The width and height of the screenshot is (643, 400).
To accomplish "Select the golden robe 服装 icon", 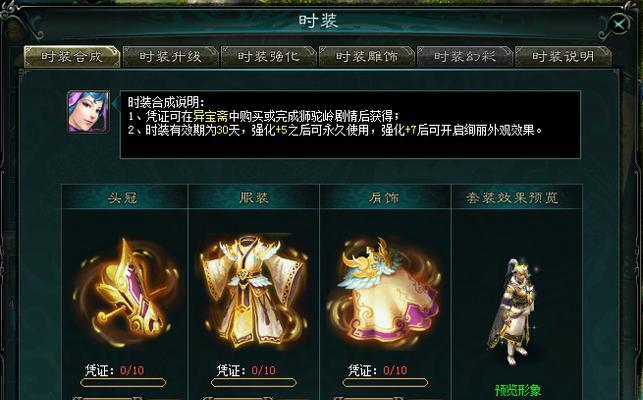I will (253, 291).
